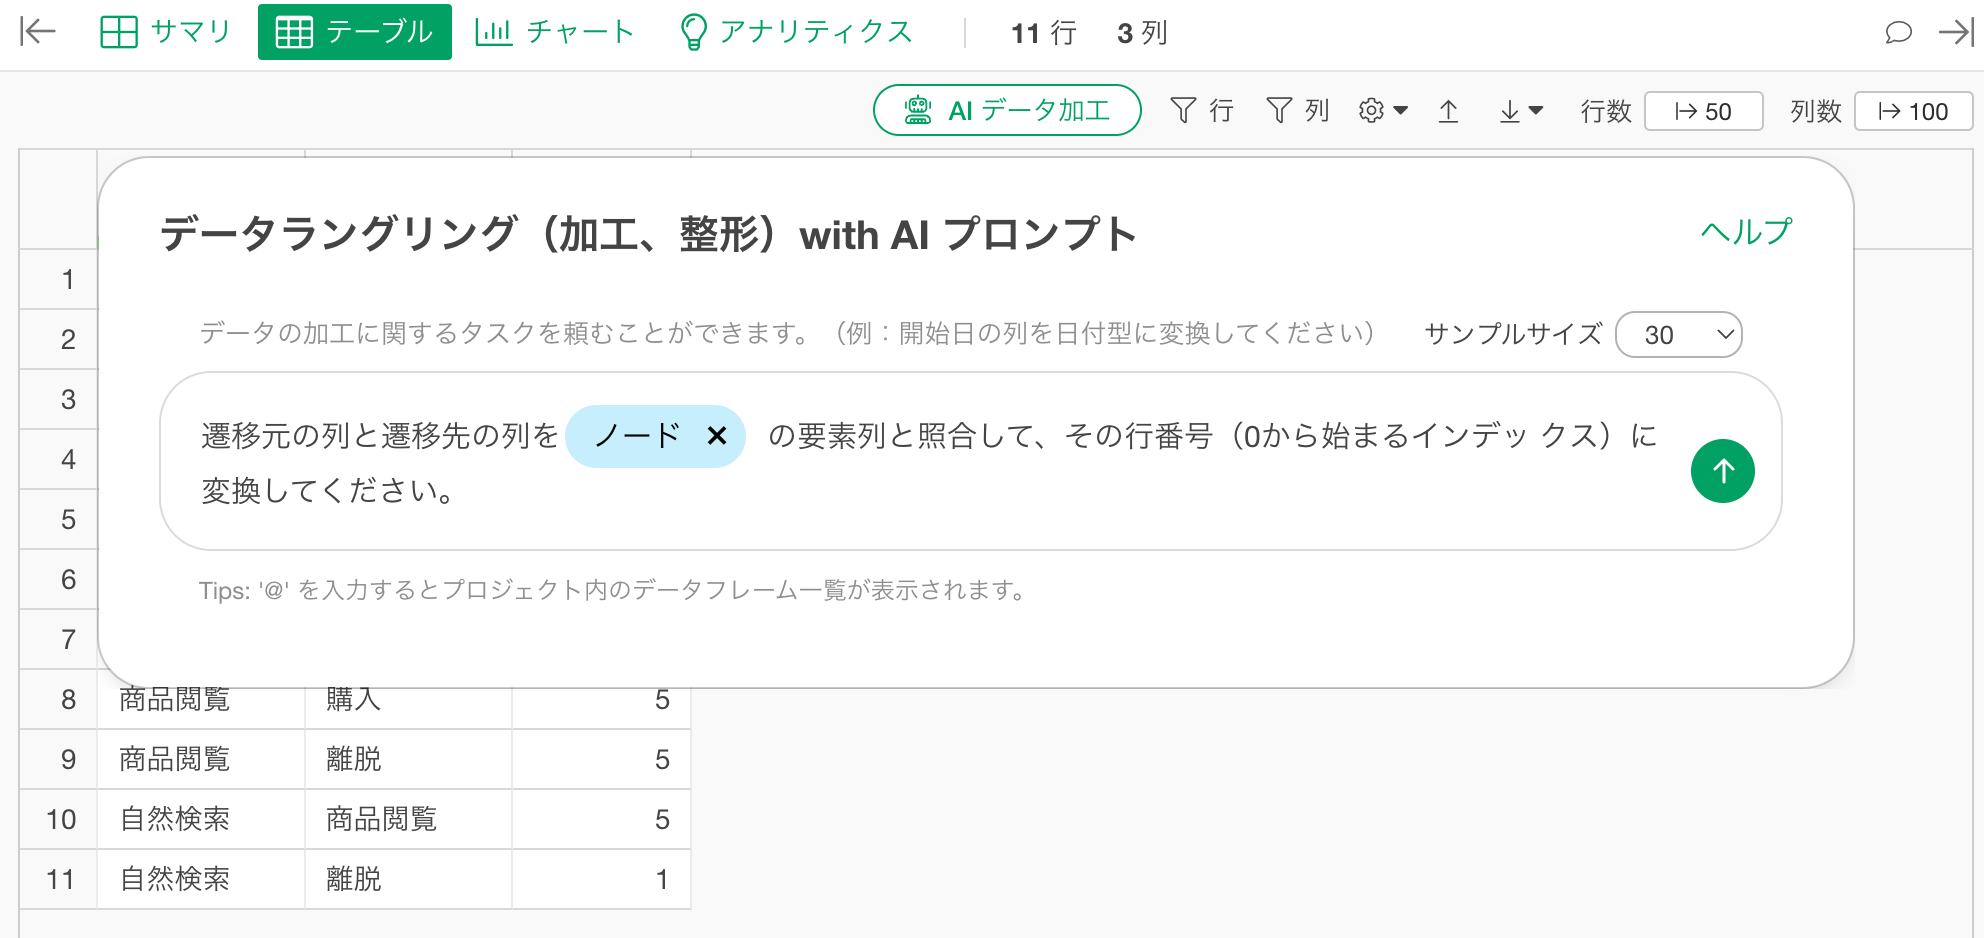Open the comment speech bubble icon
This screenshot has height=938, width=1984.
click(x=1897, y=32)
